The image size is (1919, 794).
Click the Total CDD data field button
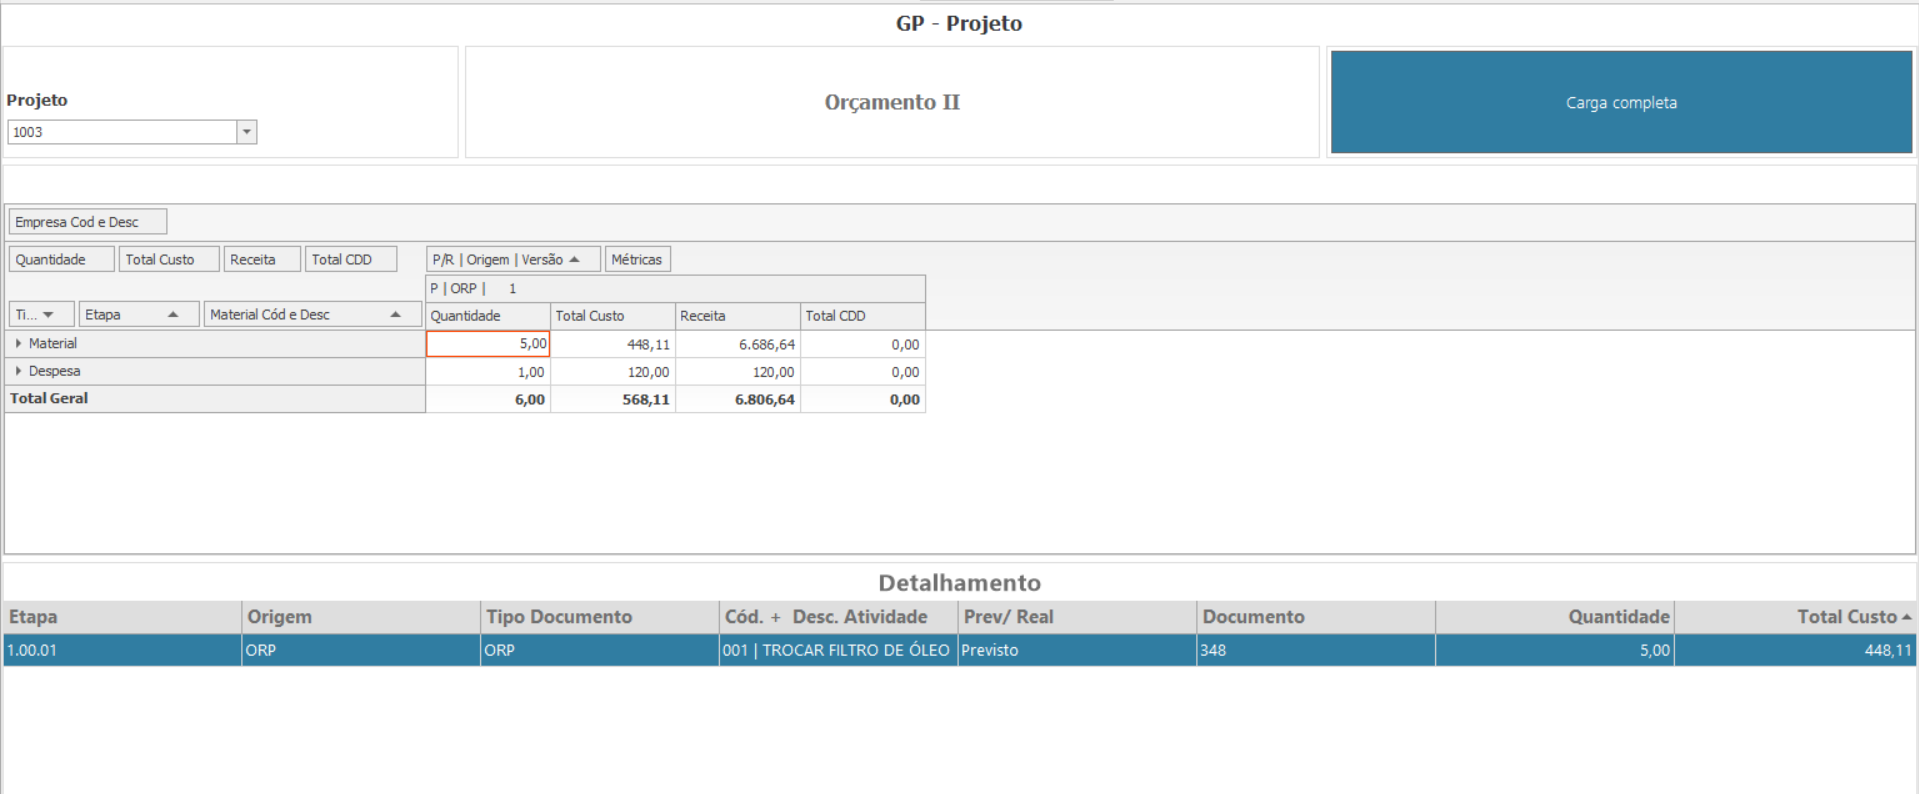pyautogui.click(x=351, y=259)
